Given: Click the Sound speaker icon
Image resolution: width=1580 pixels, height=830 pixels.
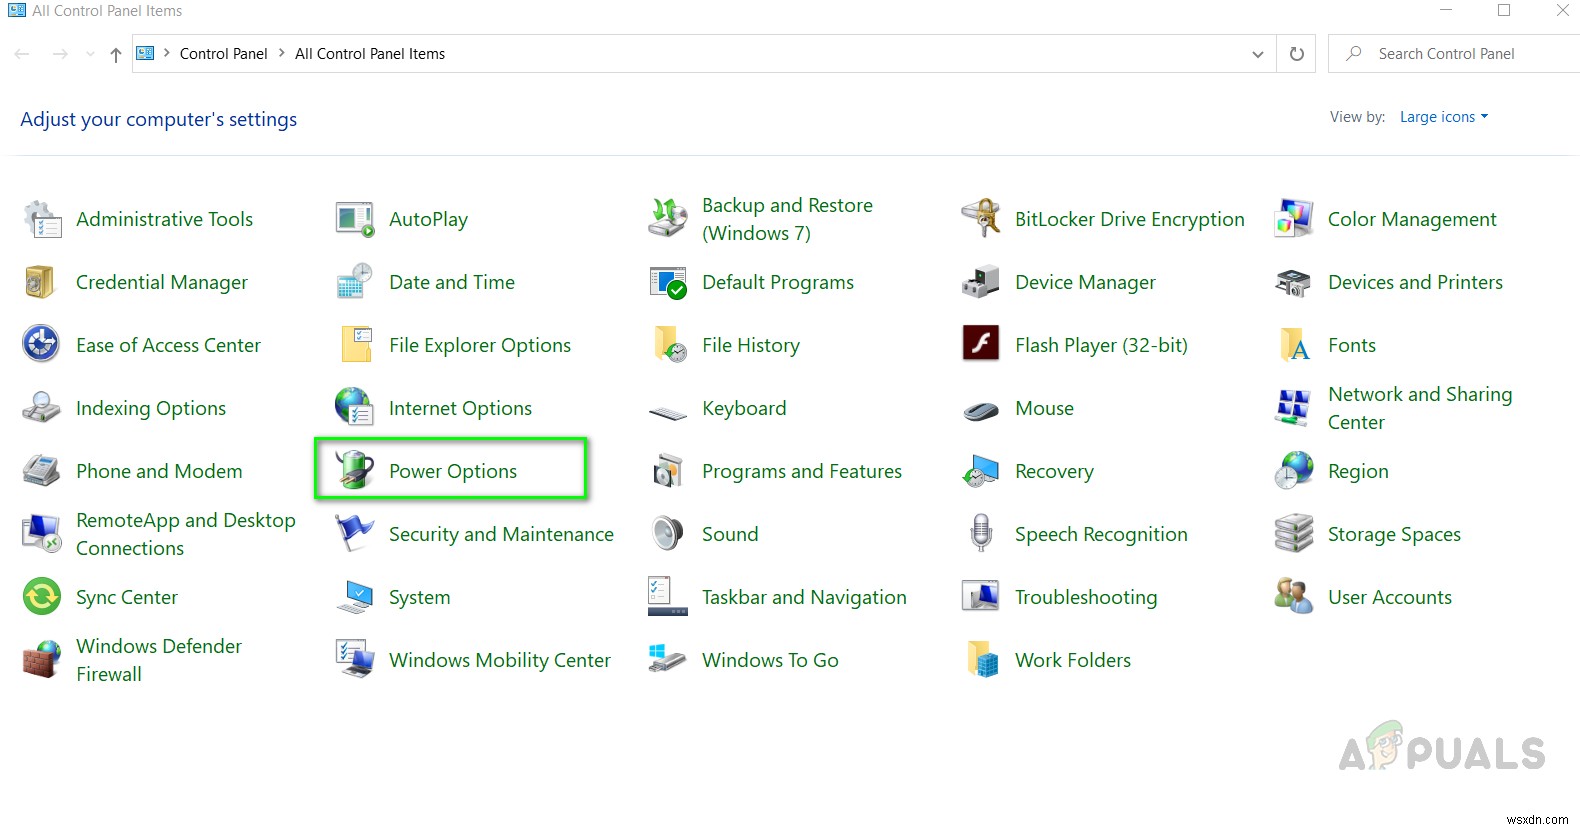Looking at the screenshot, I should click(667, 534).
